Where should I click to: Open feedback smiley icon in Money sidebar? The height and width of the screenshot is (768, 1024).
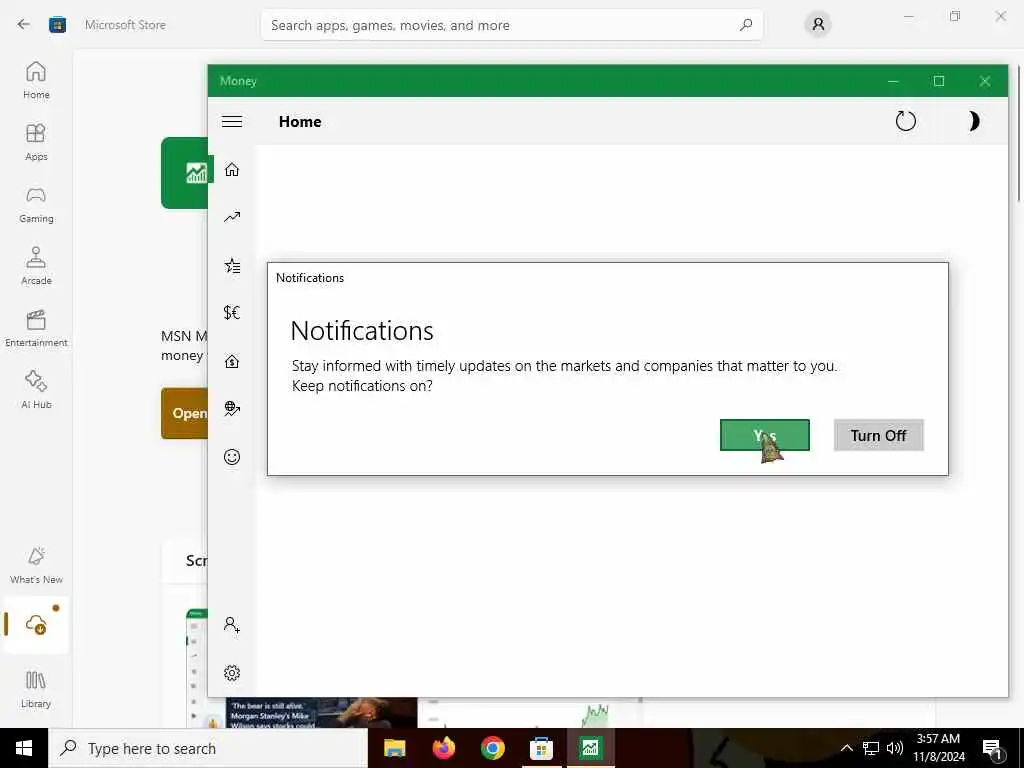pos(232,456)
